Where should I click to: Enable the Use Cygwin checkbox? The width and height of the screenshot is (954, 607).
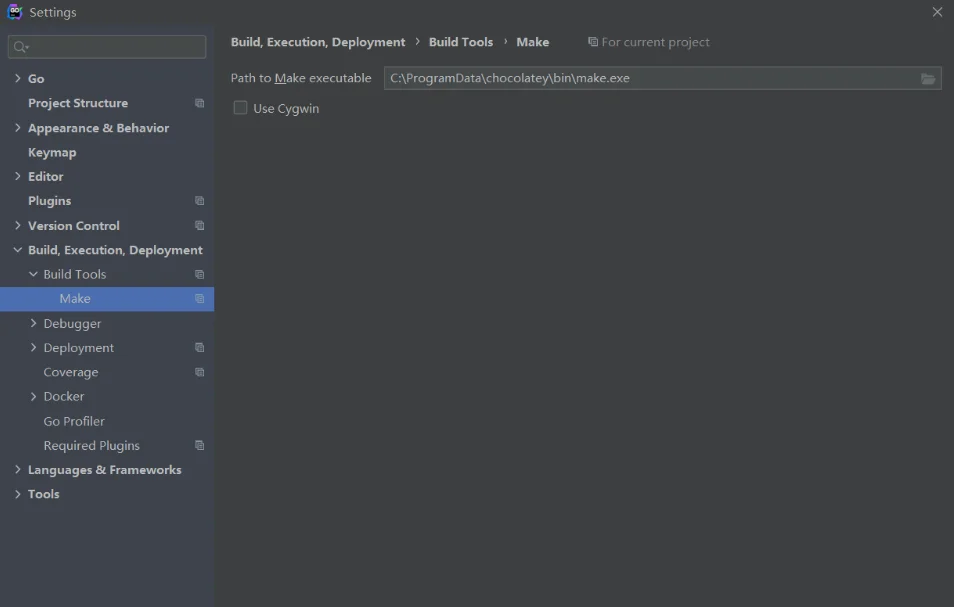(x=240, y=108)
